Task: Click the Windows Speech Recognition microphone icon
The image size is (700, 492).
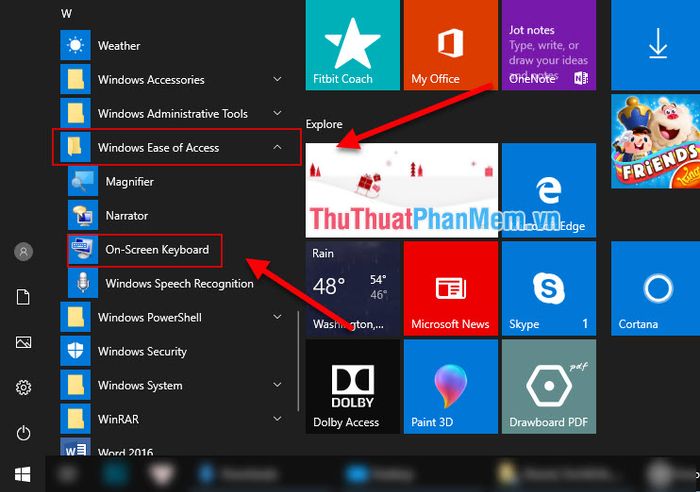Action: [83, 283]
